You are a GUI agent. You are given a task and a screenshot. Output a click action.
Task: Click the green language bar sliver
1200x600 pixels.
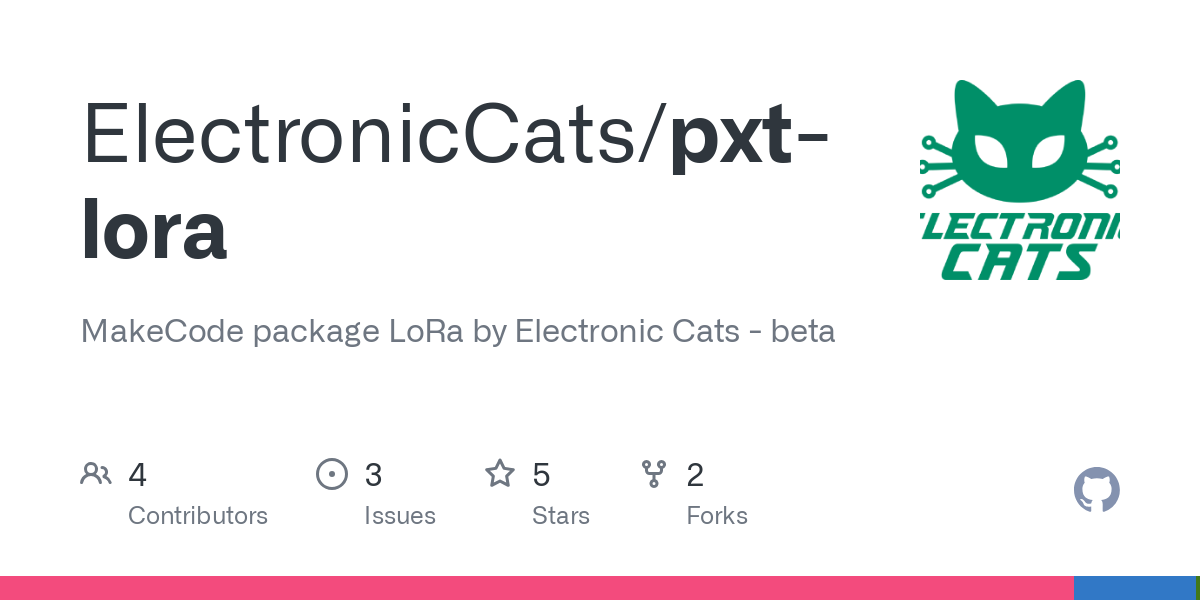(1197, 588)
